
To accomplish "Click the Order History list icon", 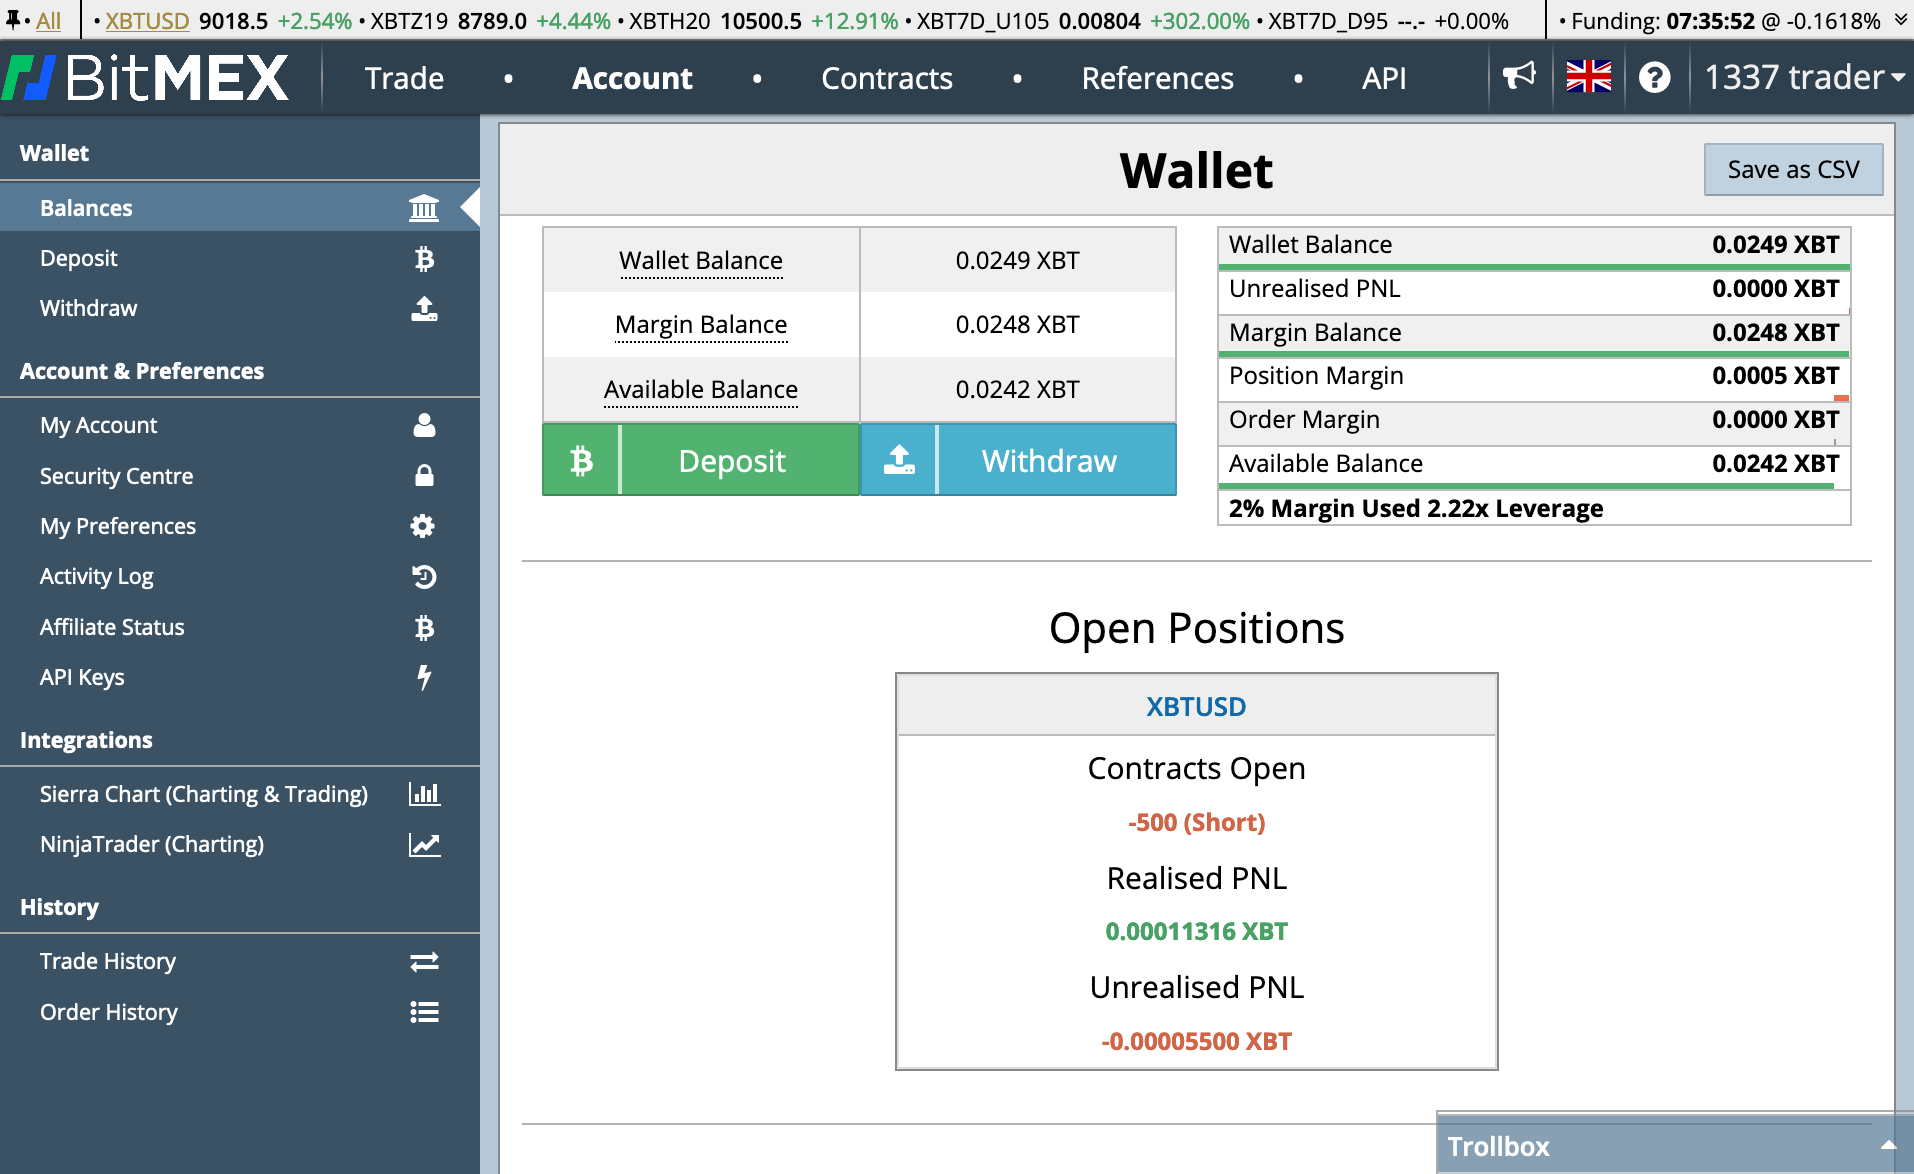I will (424, 1012).
